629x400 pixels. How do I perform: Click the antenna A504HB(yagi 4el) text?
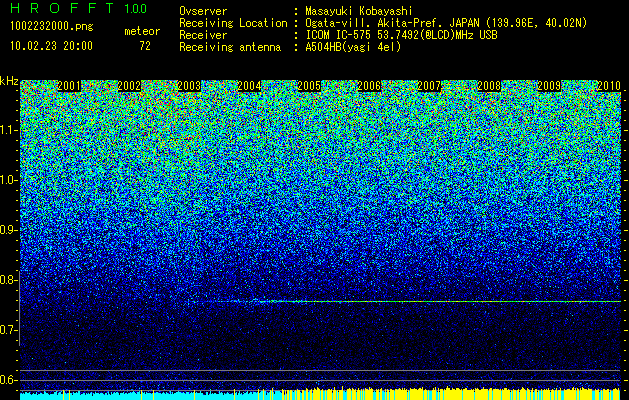point(353,47)
